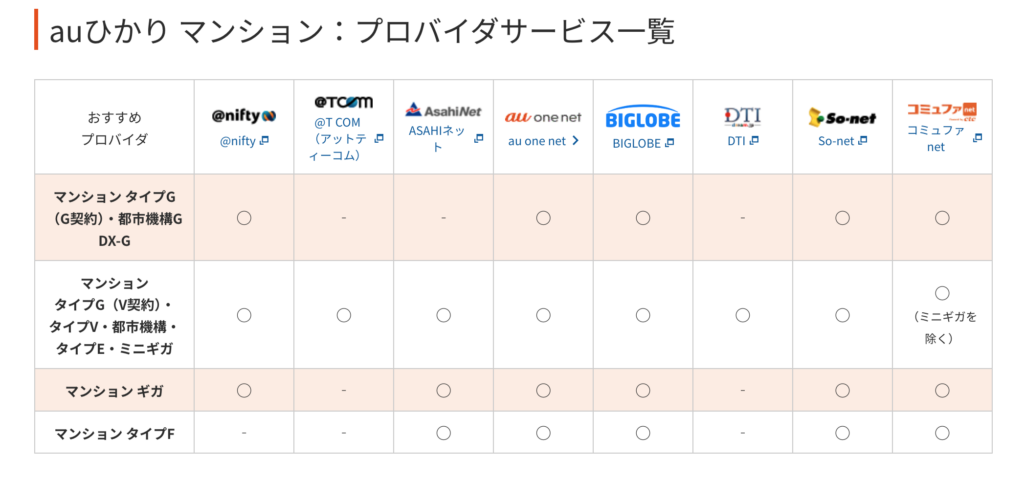Open the @T COM（アットティーコム）link
1024x480 pixels.
click(x=337, y=139)
